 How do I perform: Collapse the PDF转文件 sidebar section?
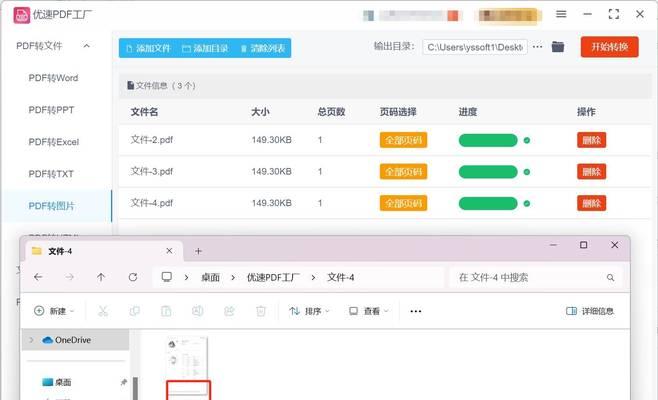86,46
